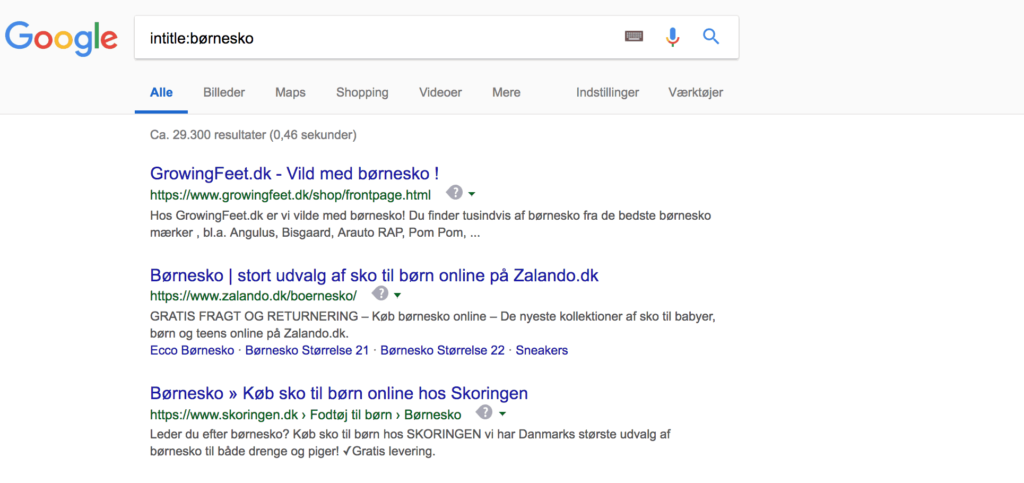Open the GrowingFeet.dk result title link
The image size is (1024, 483).
click(294, 173)
